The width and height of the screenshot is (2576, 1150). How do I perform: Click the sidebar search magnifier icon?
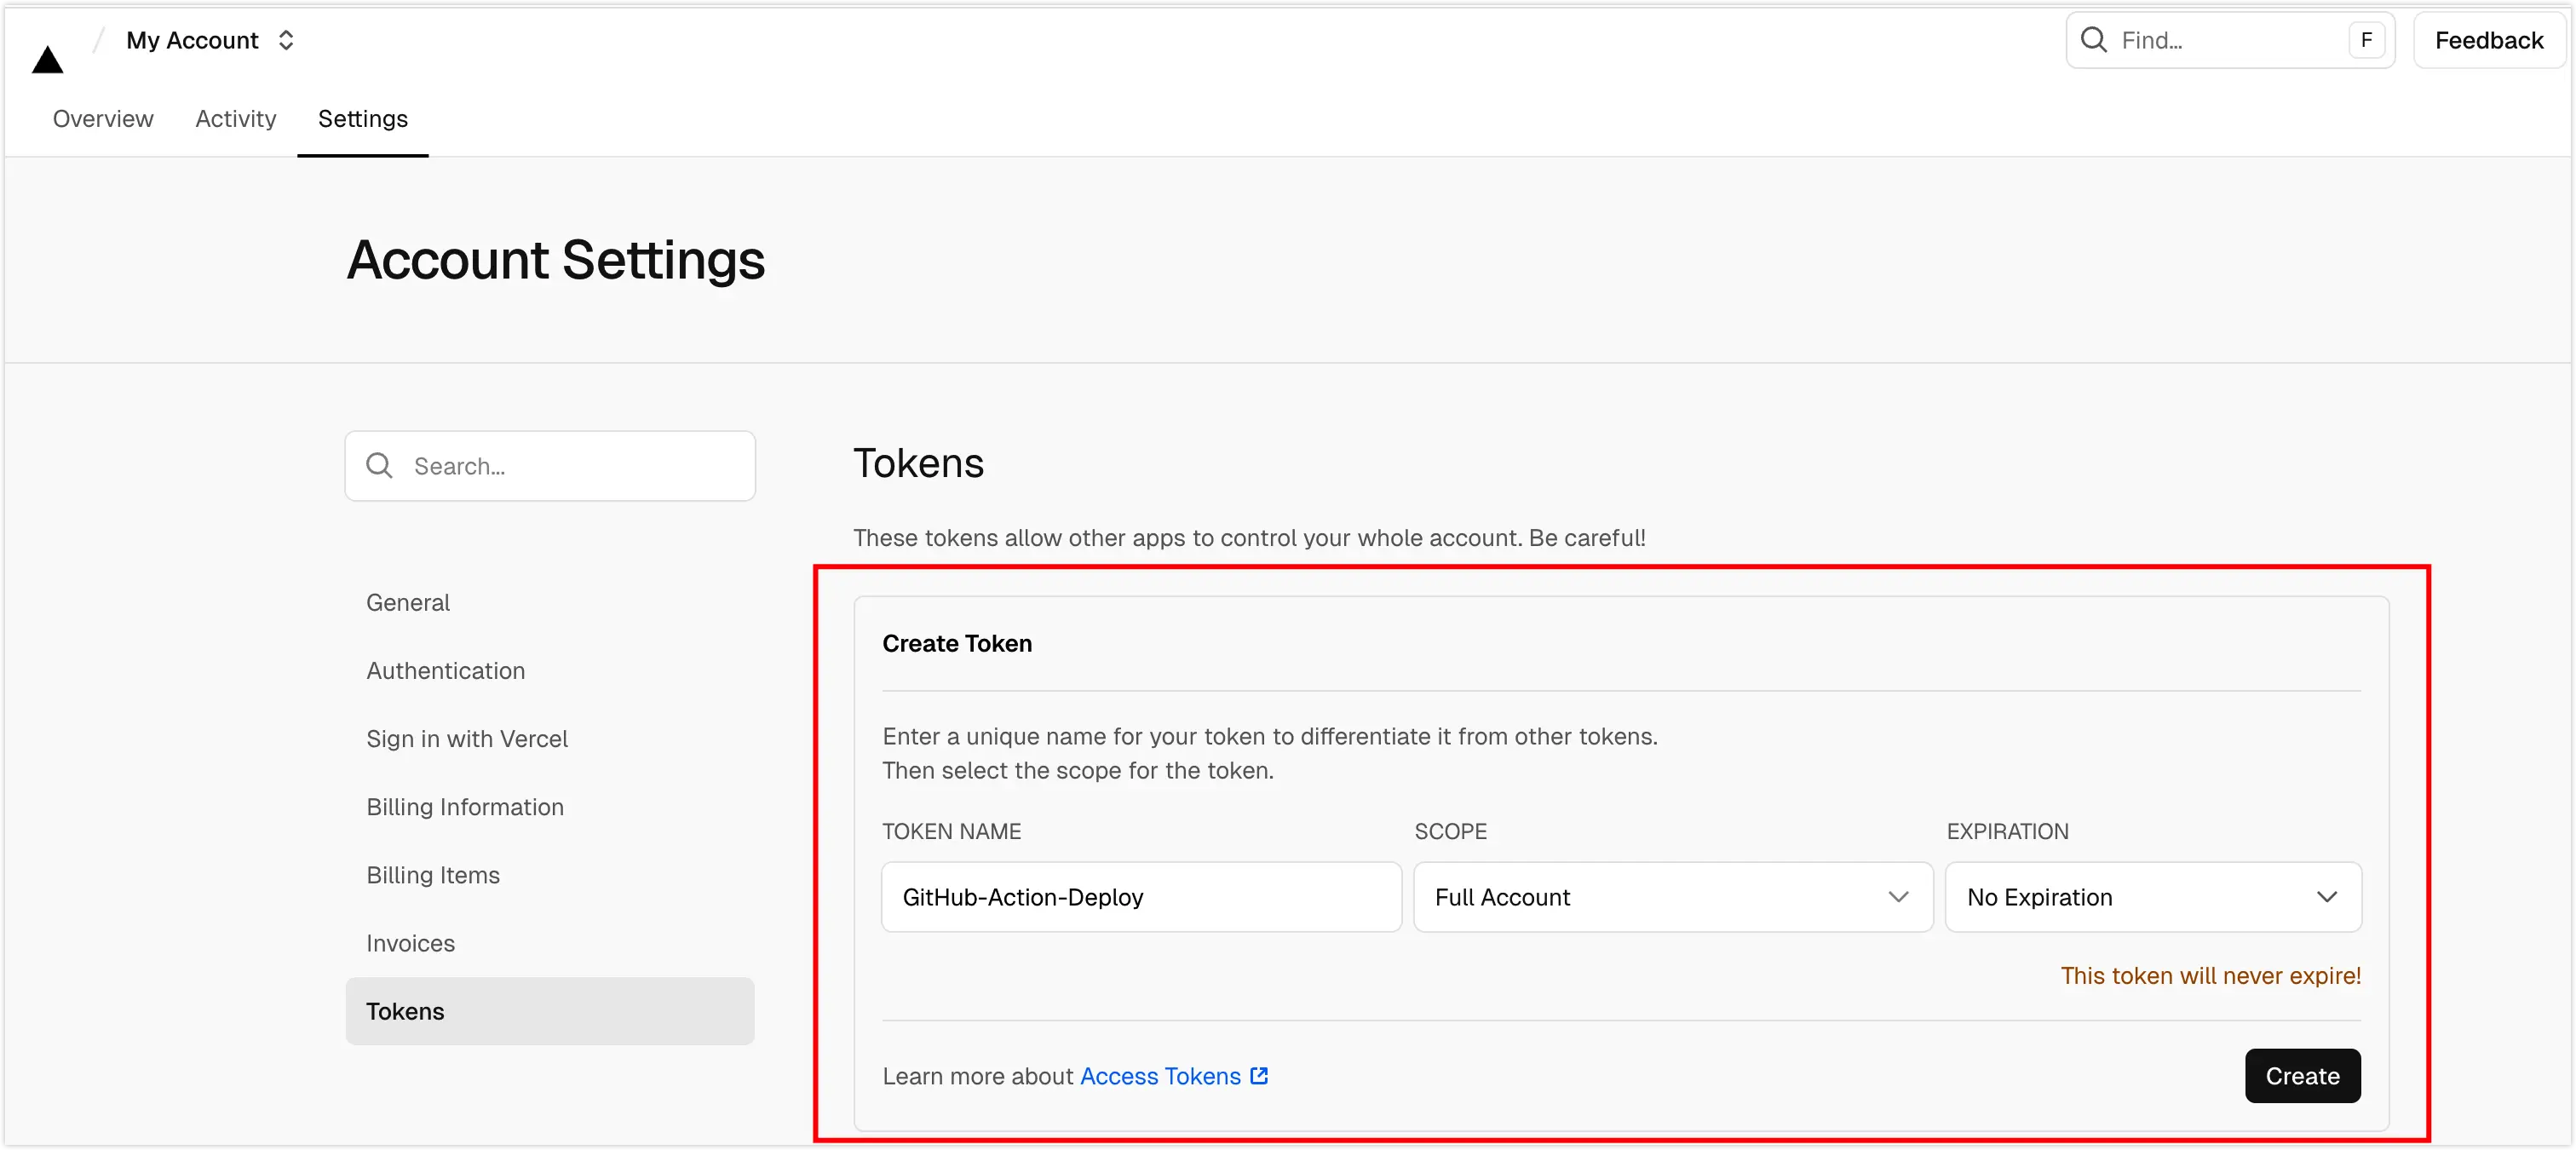(379, 466)
